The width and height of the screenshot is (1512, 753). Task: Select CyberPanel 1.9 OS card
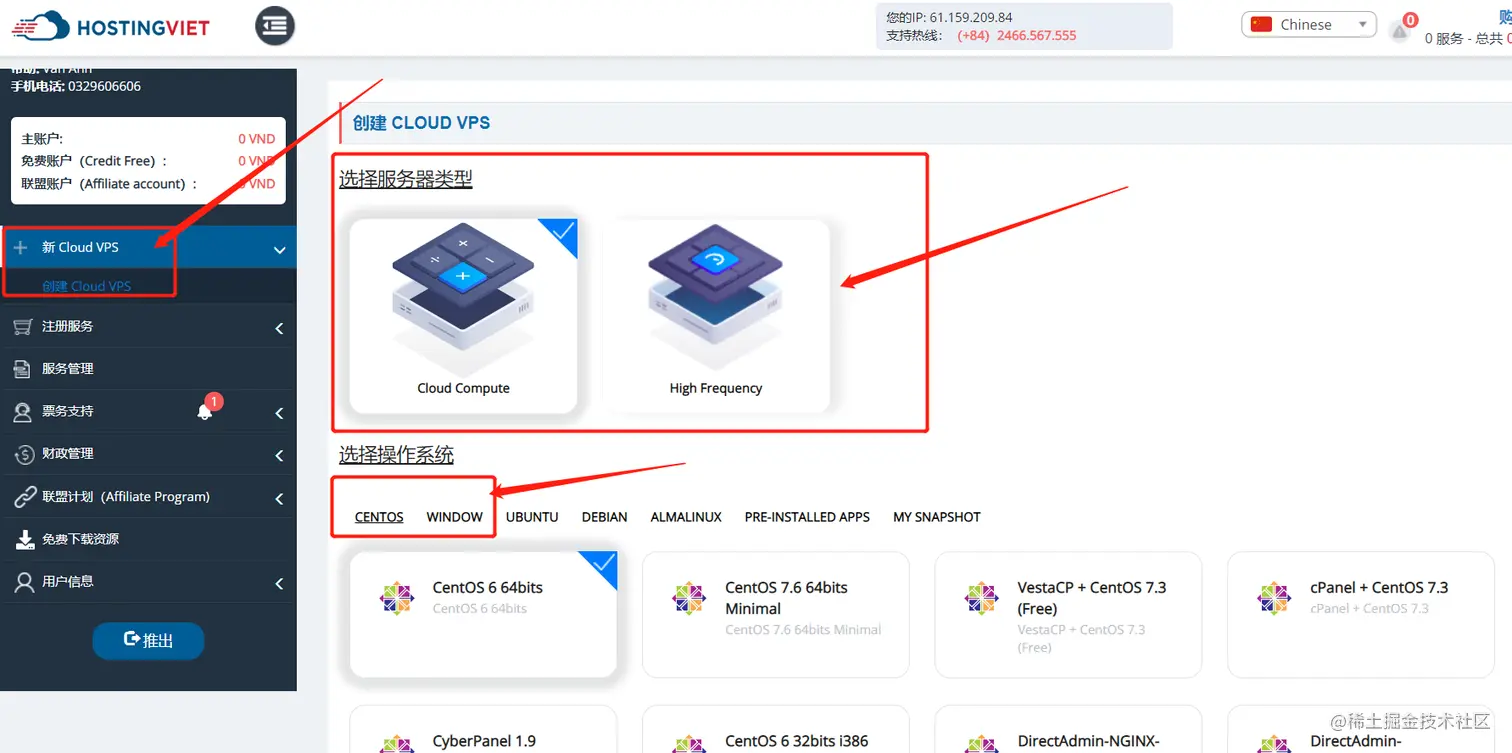coord(483,729)
